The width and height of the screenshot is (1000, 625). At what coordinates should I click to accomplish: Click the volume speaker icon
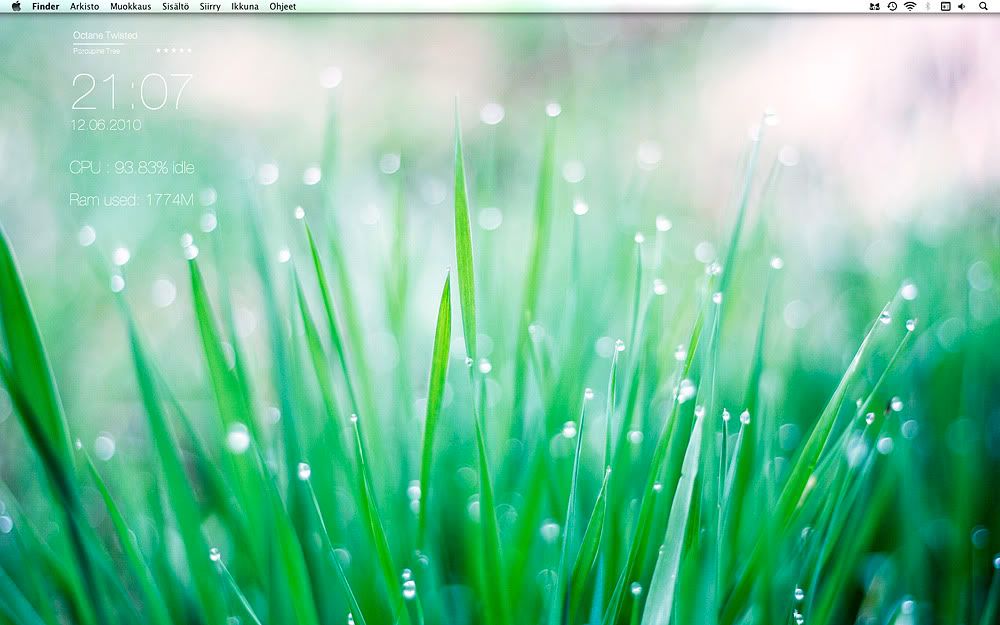click(962, 6)
